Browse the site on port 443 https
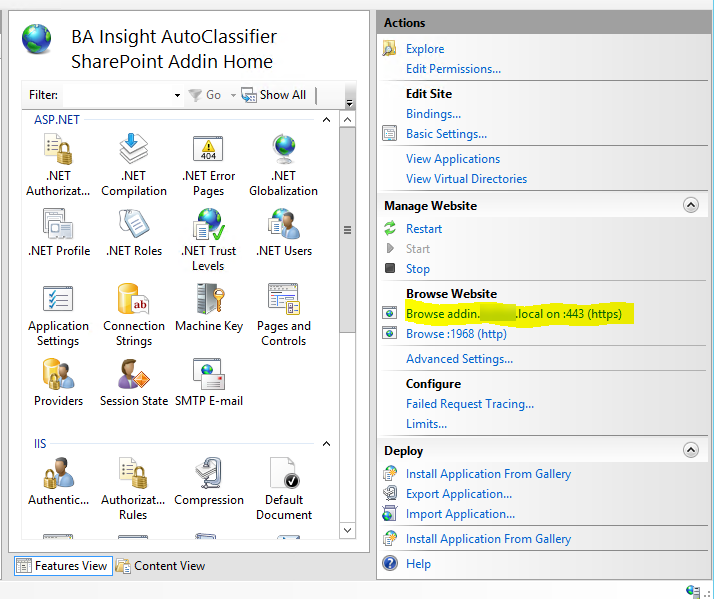The height and width of the screenshot is (599, 714). 513,314
